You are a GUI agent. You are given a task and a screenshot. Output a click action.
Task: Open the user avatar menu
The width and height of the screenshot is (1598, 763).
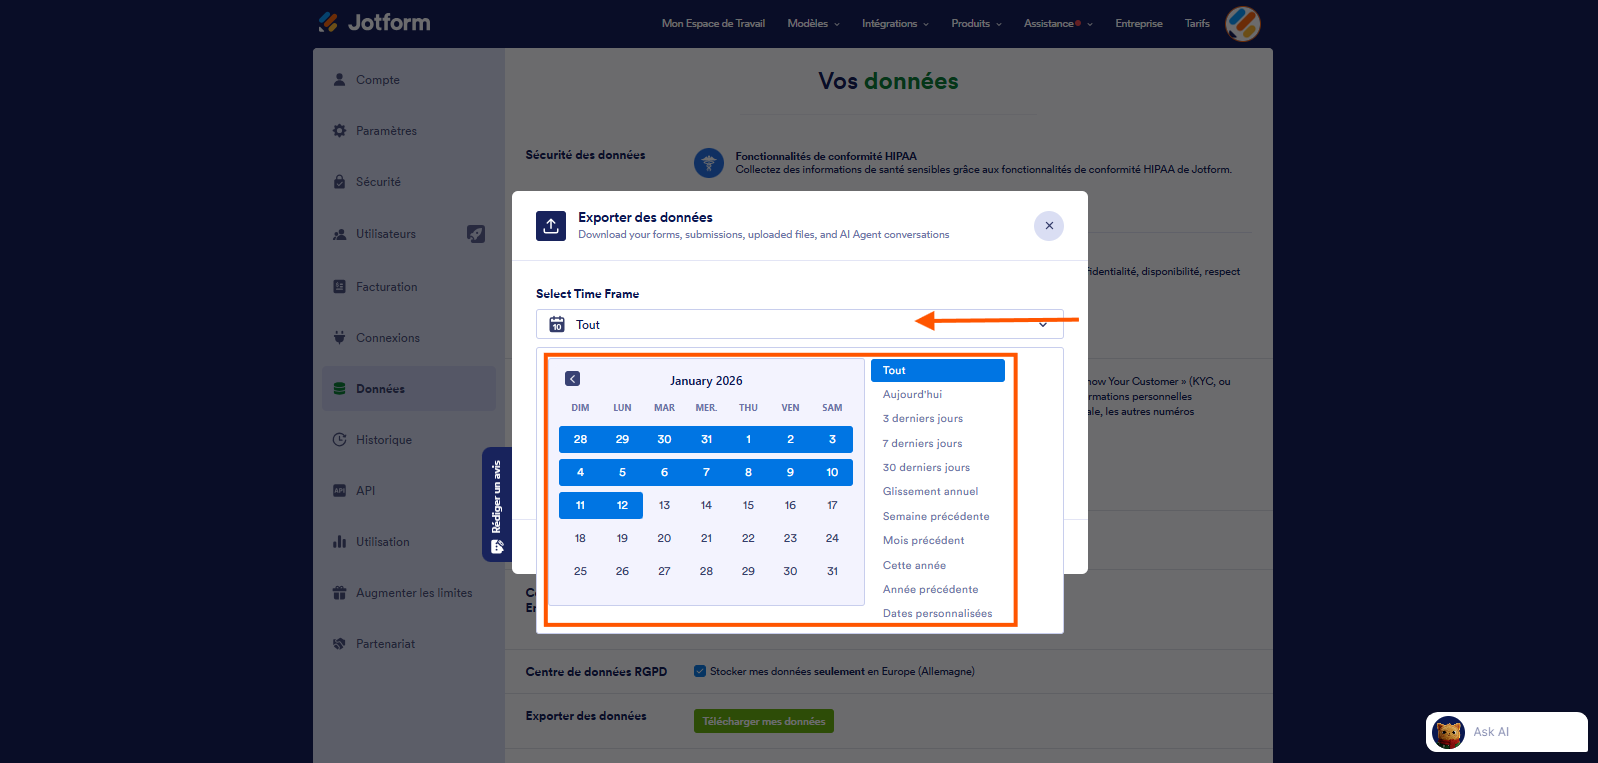point(1243,23)
